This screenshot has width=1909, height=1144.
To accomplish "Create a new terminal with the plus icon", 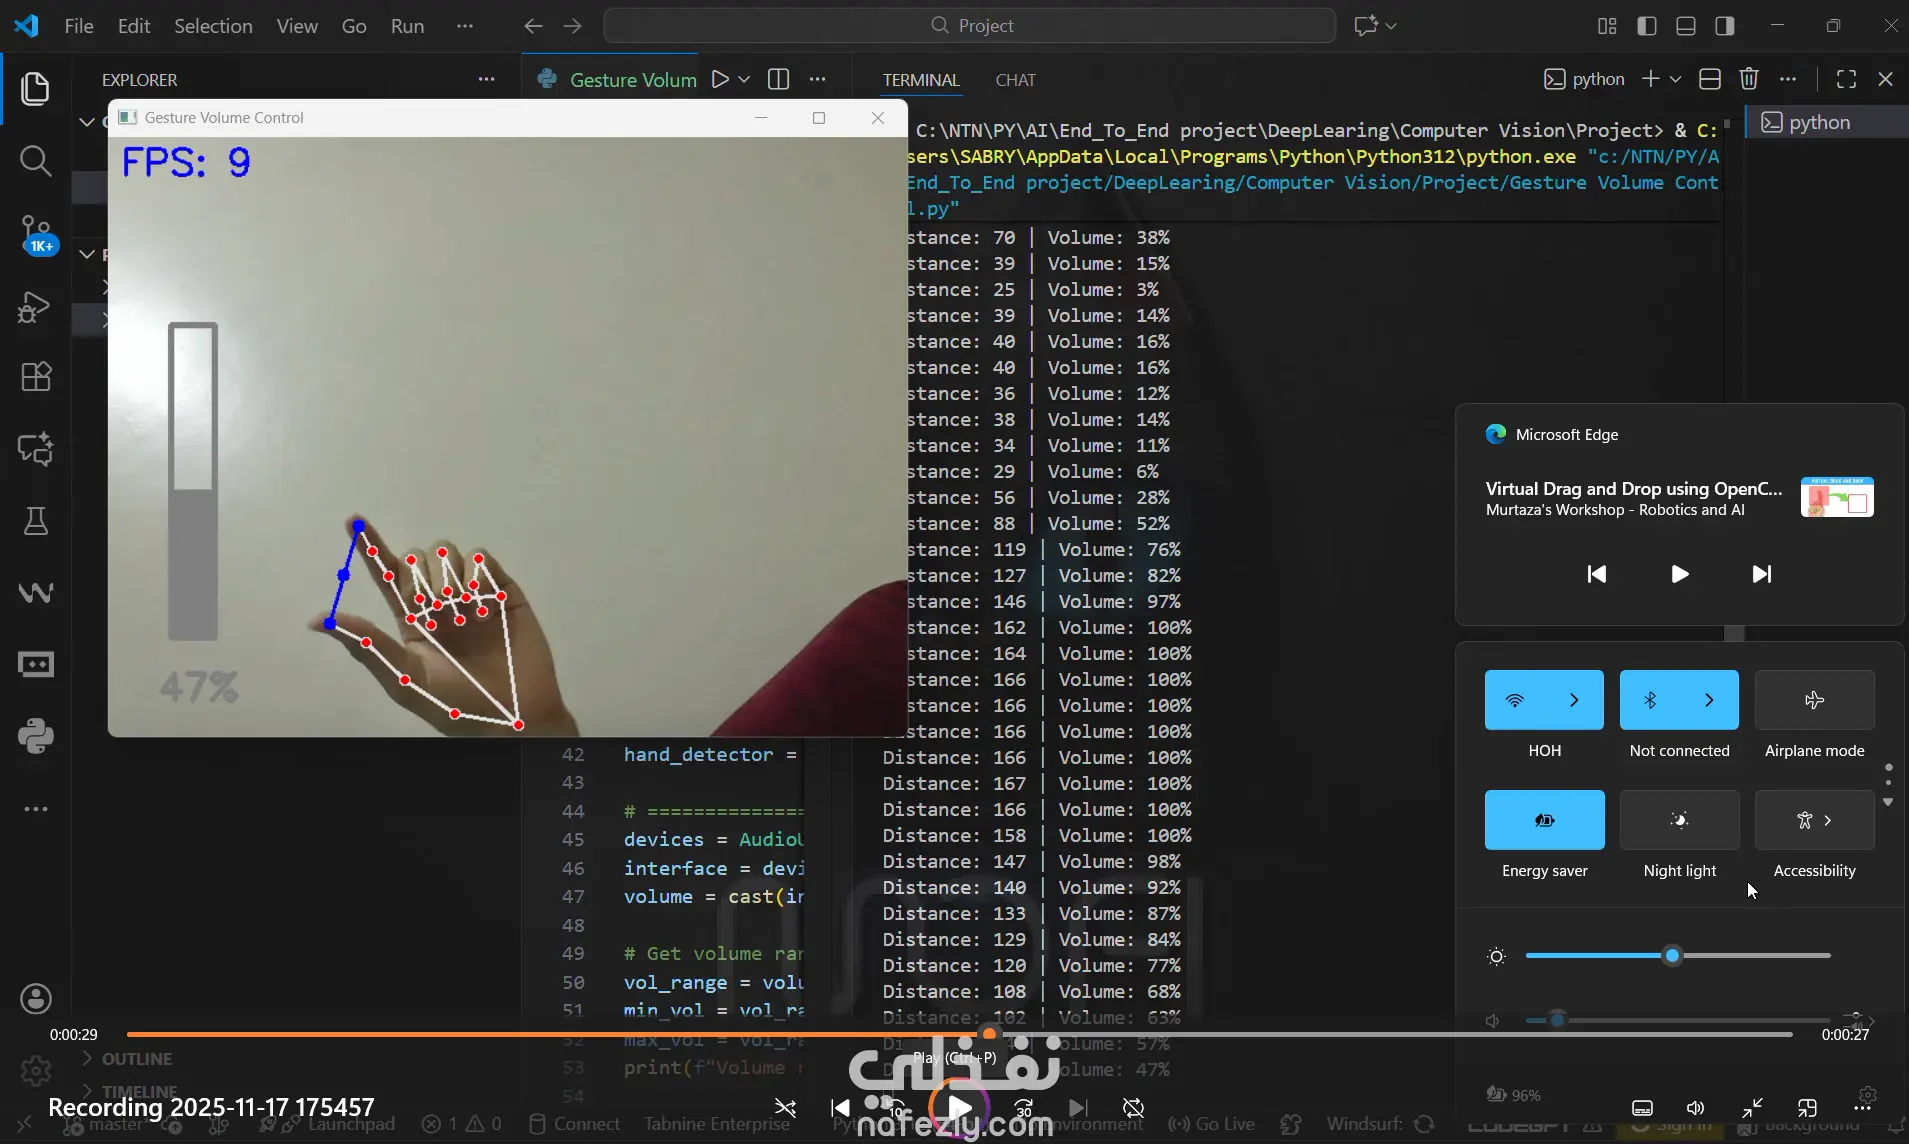I will tap(1650, 79).
